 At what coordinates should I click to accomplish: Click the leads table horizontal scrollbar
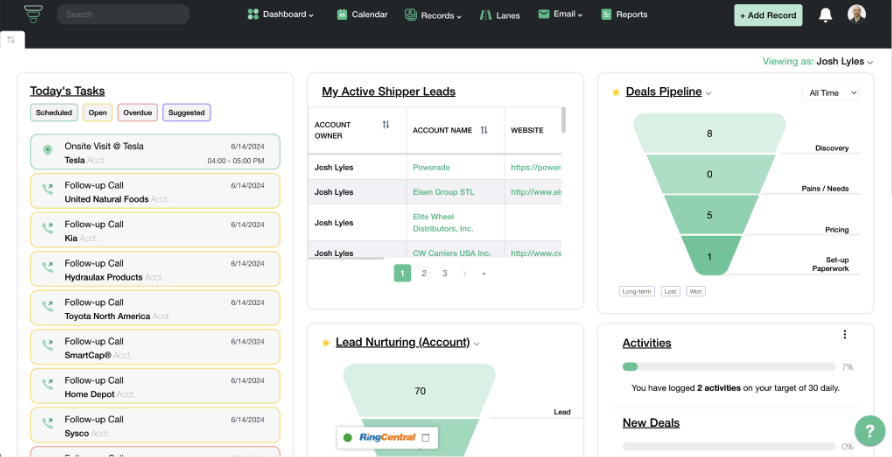click(x=346, y=258)
